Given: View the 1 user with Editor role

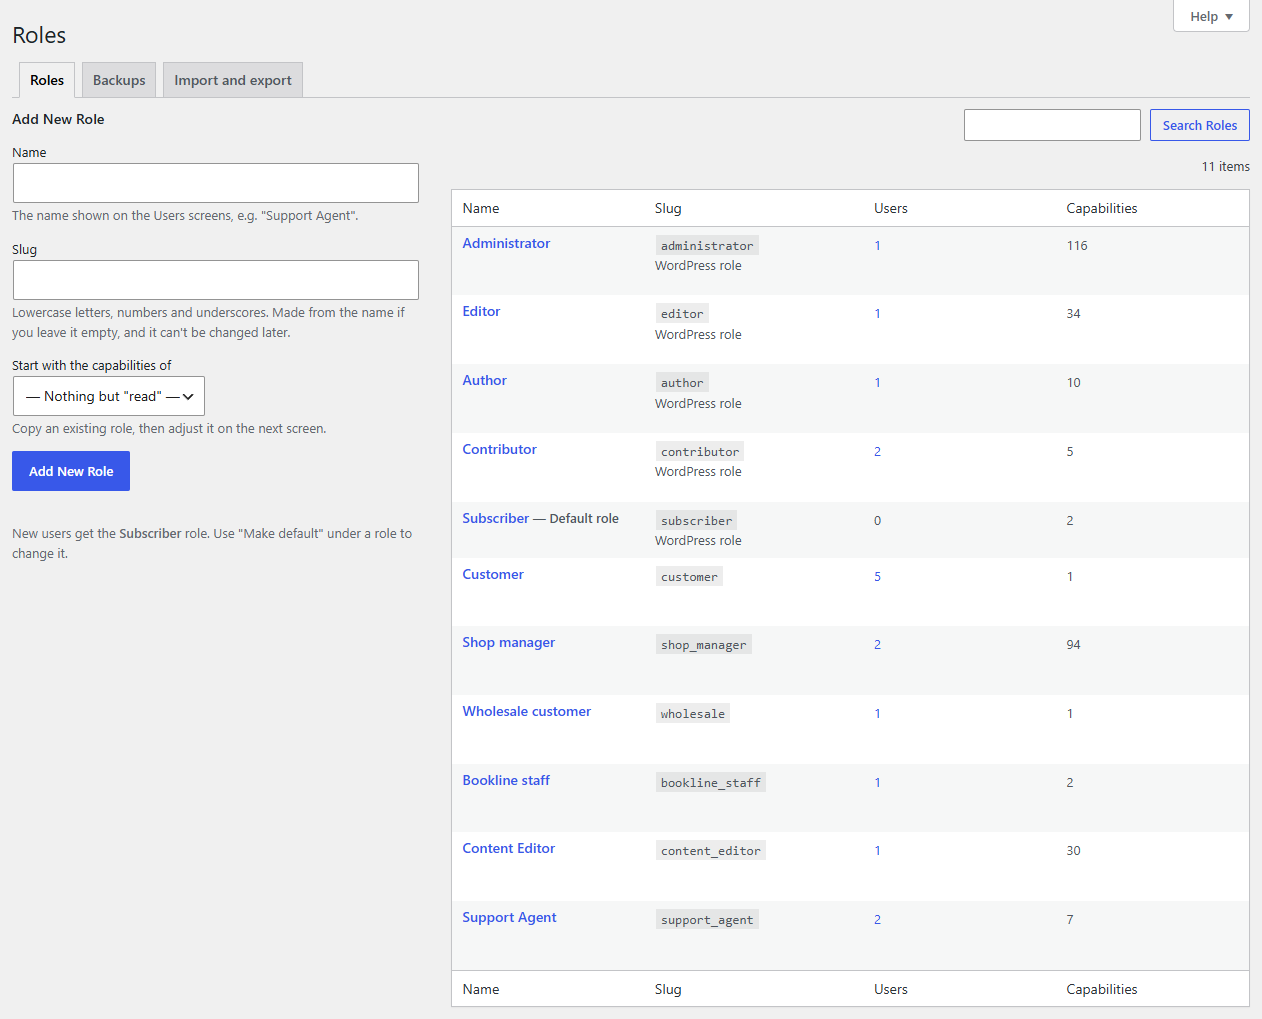Looking at the screenshot, I should click(877, 313).
